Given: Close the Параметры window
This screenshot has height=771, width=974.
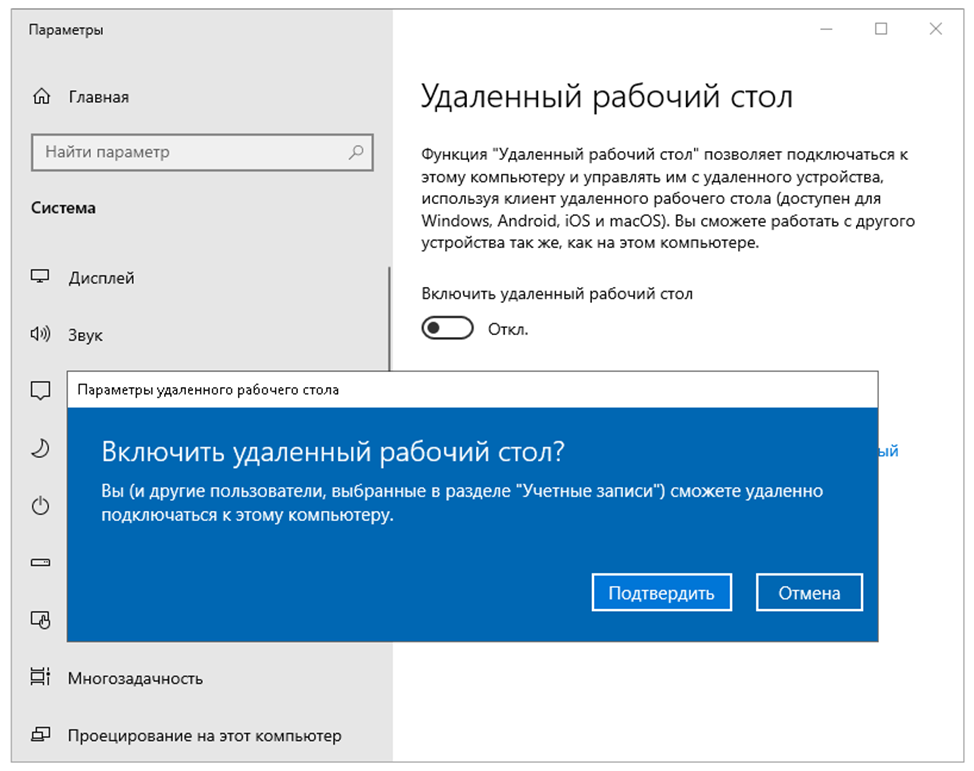Looking at the screenshot, I should click(x=935, y=30).
